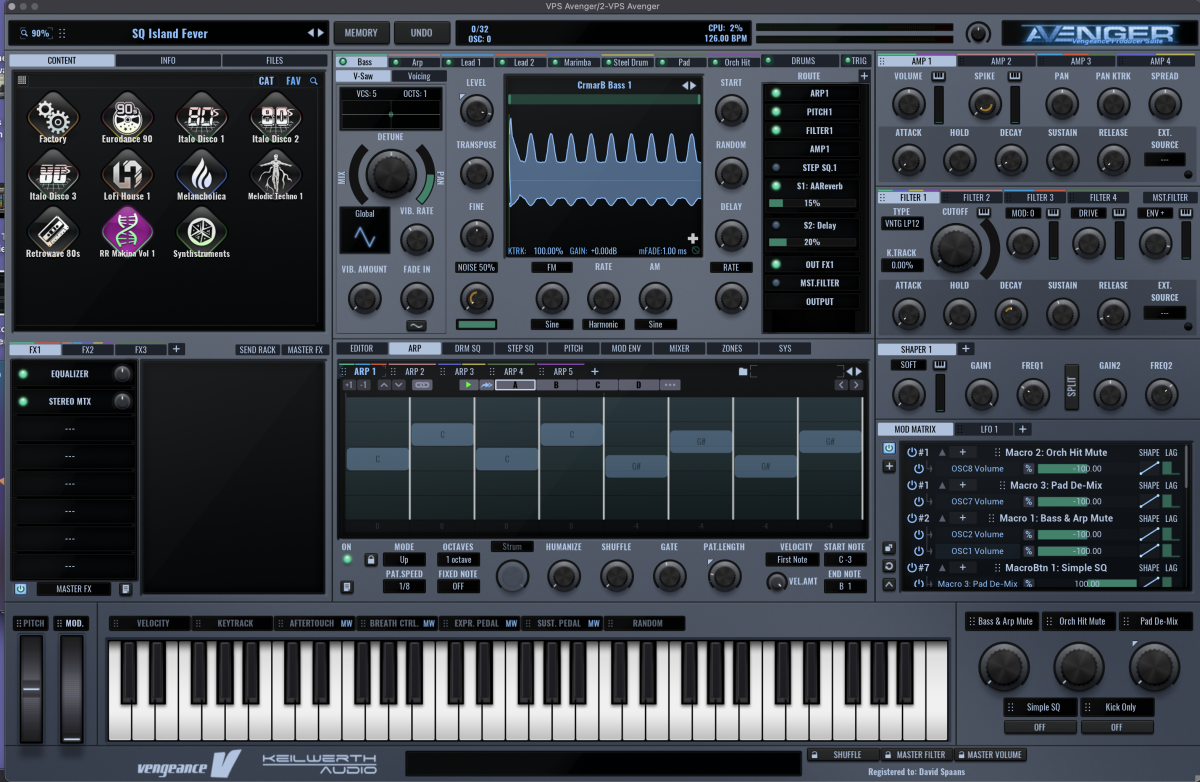
Task: Toggle the STEREO MTX effect power LED
Action: 23,402
